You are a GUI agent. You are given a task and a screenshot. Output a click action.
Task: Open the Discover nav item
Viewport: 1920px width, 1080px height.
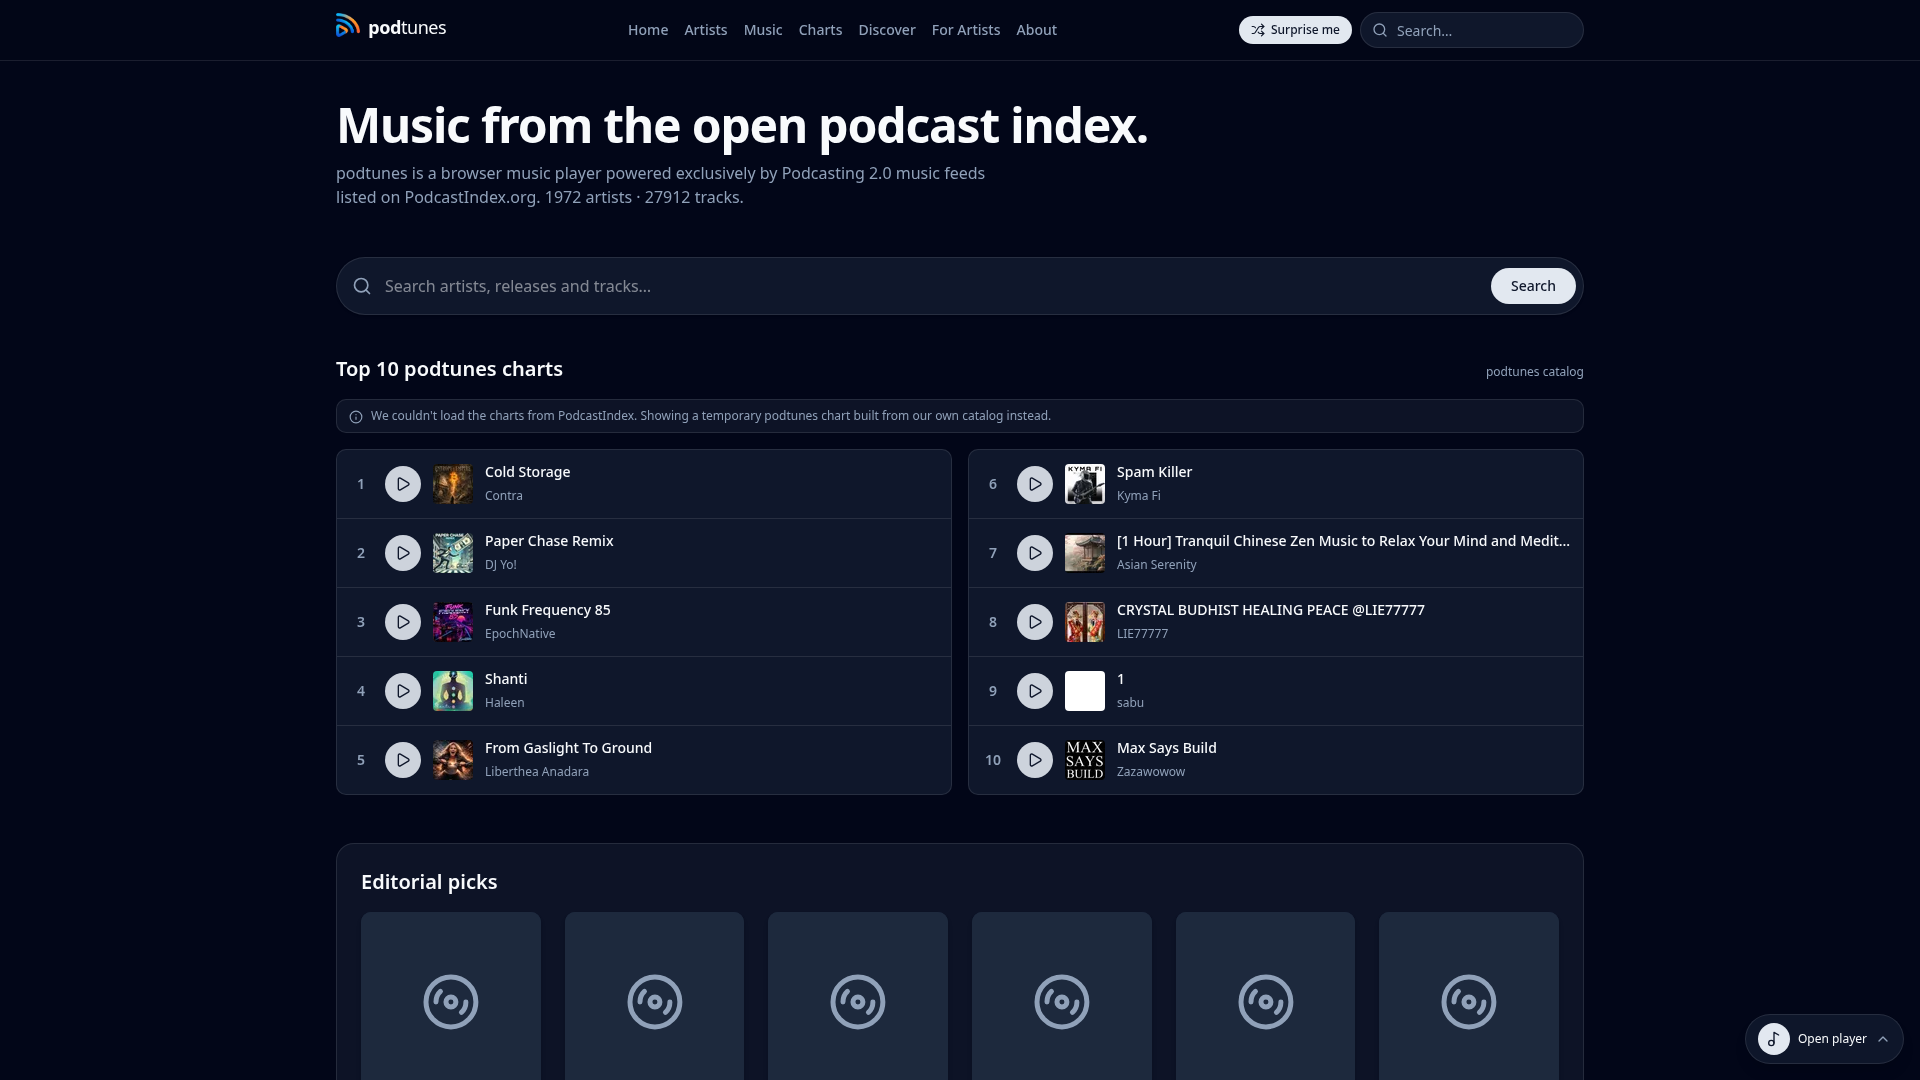point(887,30)
